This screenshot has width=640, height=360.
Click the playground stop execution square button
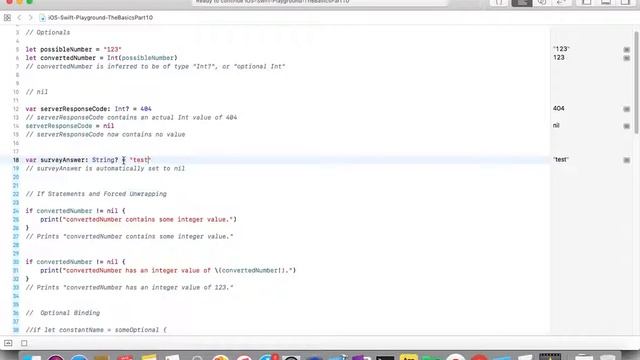click(x=24, y=343)
